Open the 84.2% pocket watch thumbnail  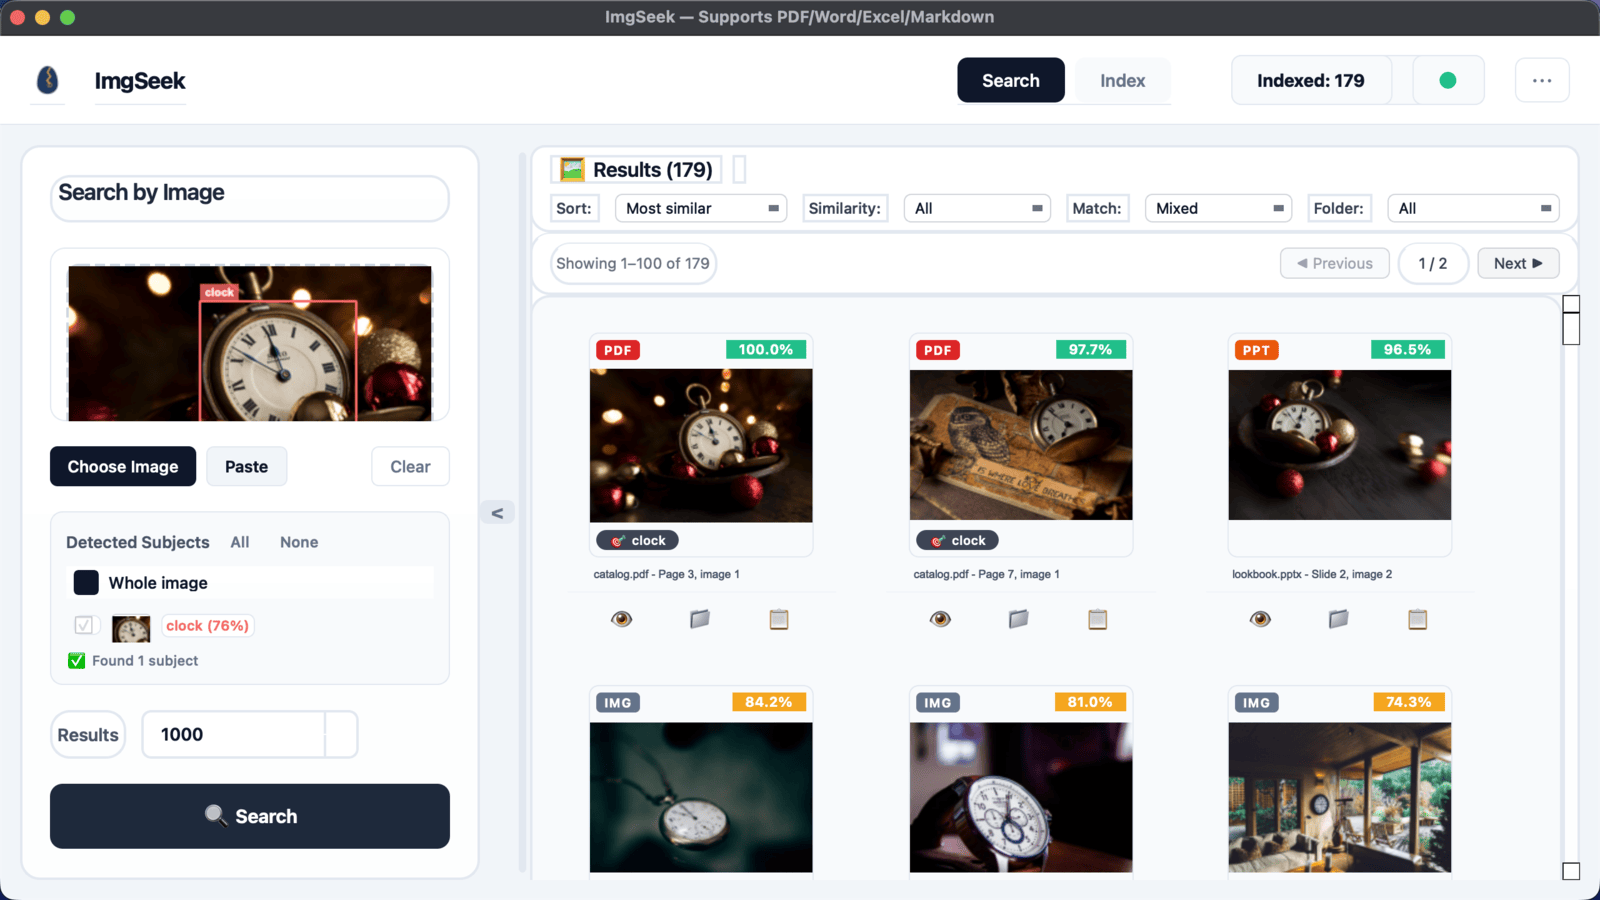point(701,797)
